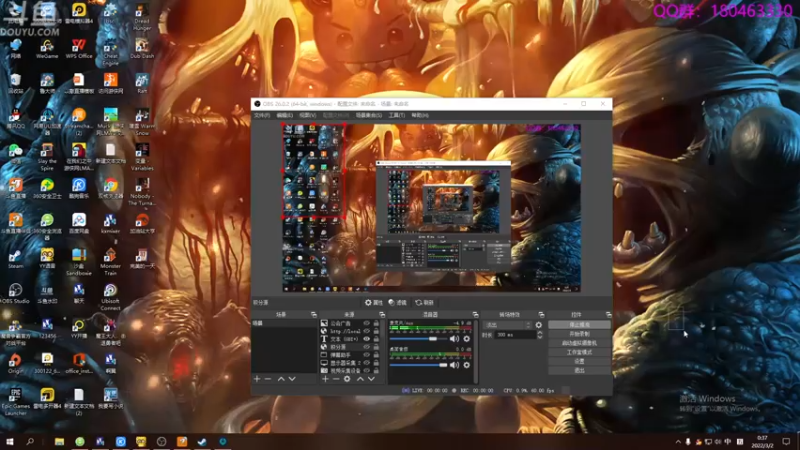
Task: Toggle visibility eye of 文本 (GDI+) source
Action: pos(366,339)
